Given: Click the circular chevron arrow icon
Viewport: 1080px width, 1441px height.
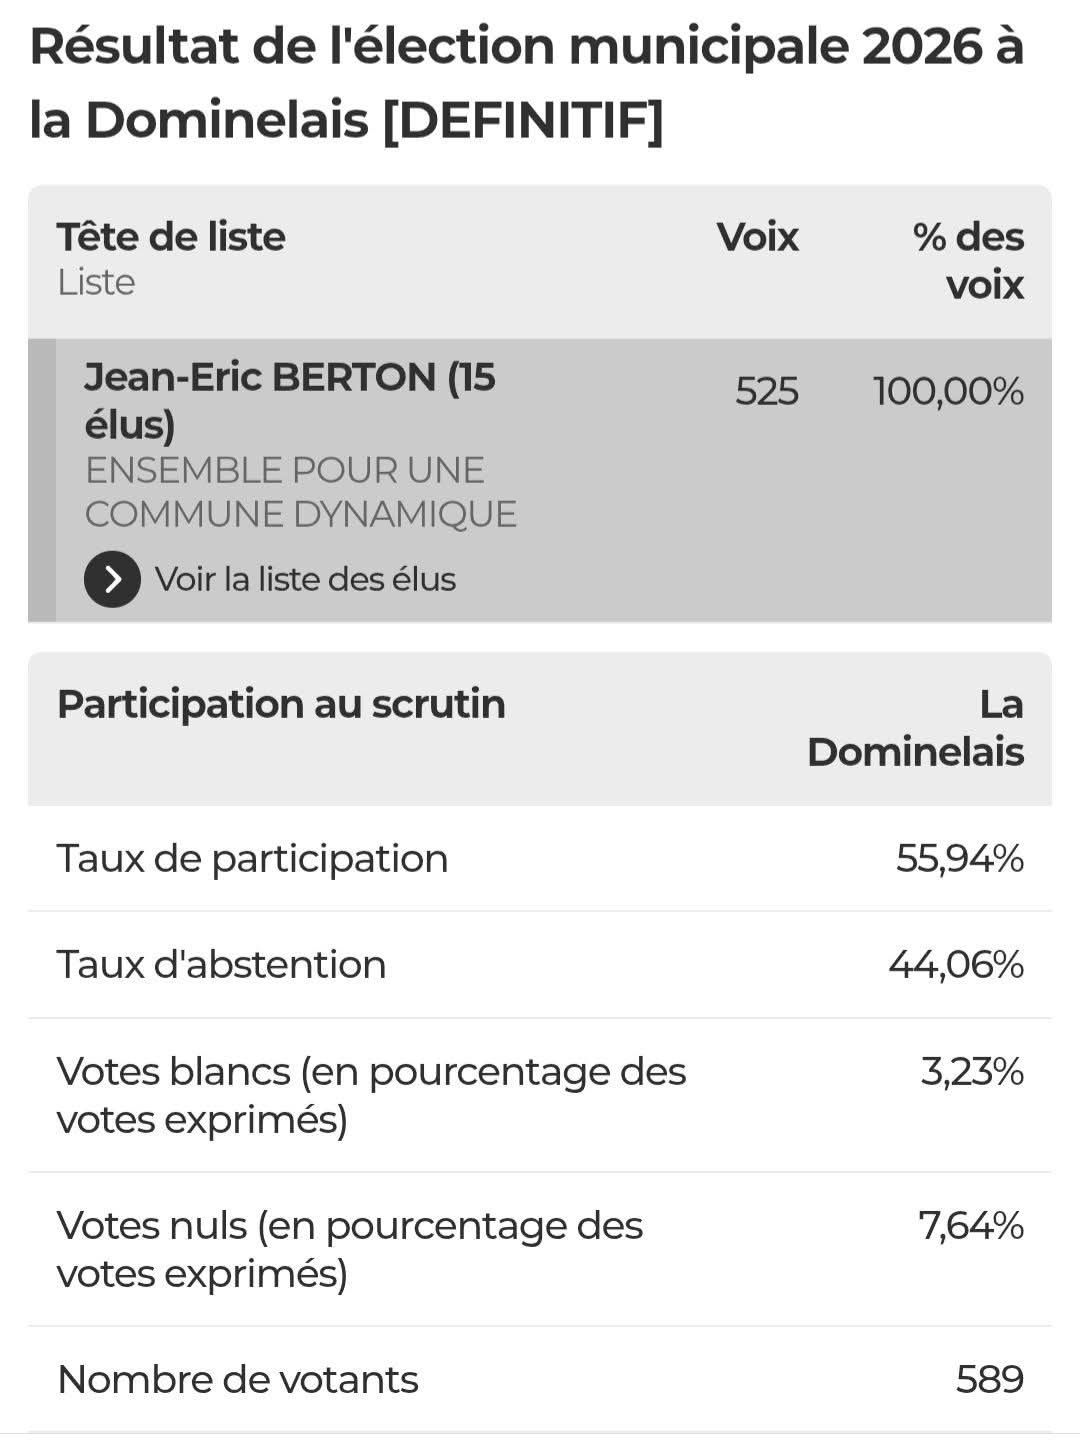Looking at the screenshot, I should coord(112,579).
